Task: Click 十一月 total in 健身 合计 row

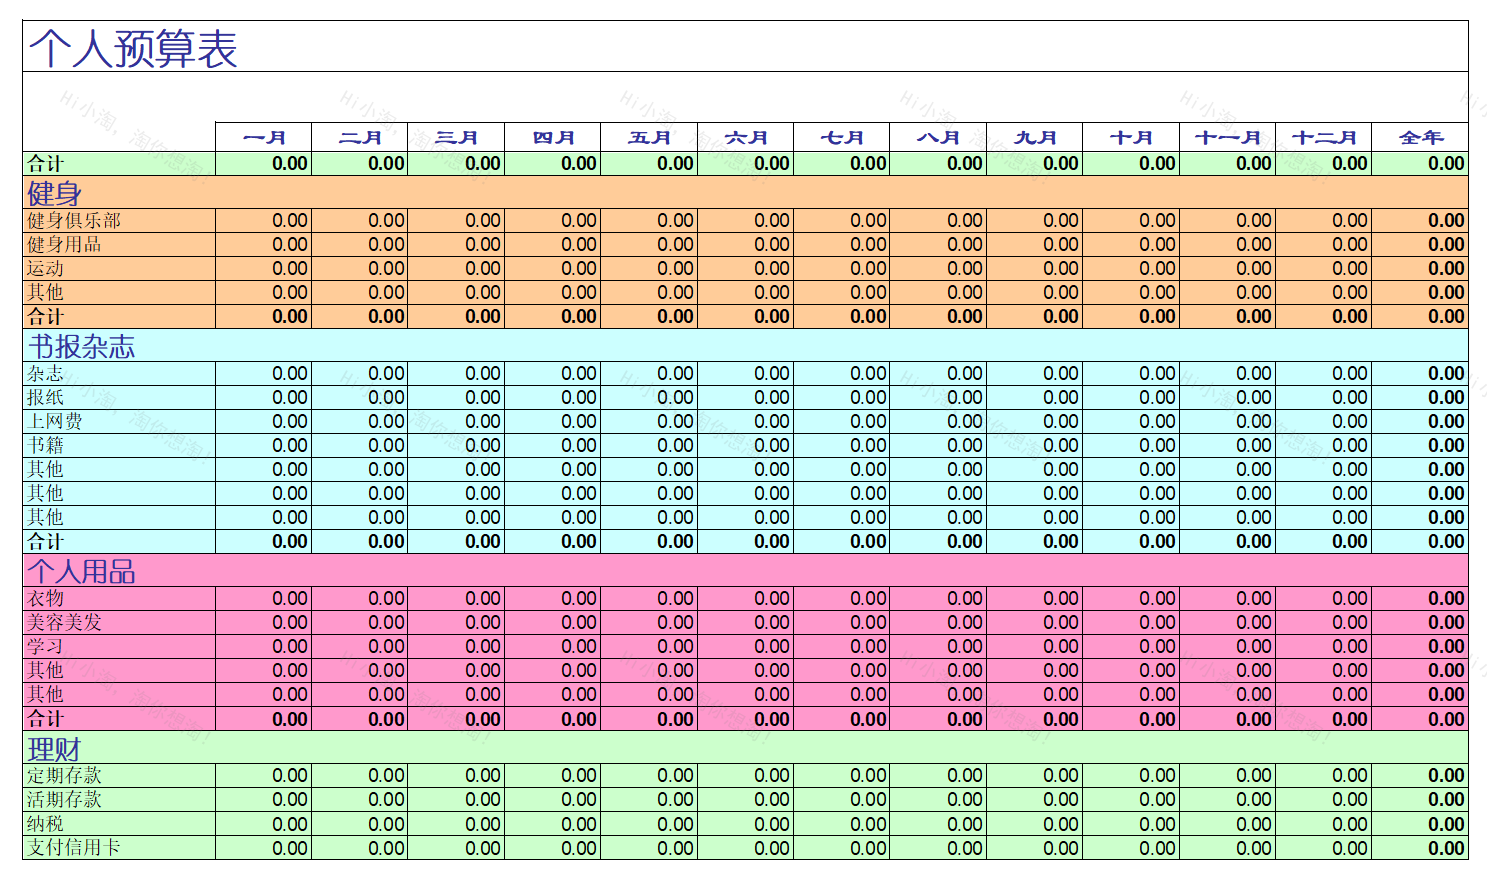Action: tap(1228, 316)
